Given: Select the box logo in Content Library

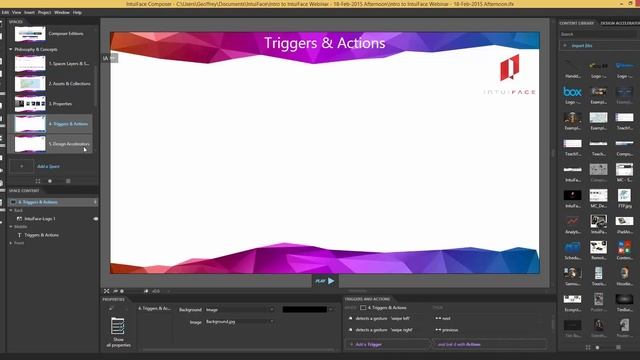Looking at the screenshot, I should click(x=572, y=92).
